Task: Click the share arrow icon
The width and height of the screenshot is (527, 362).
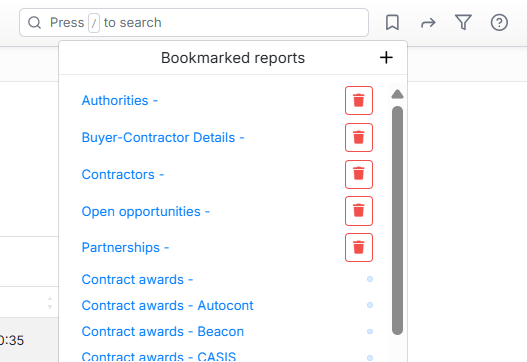Action: [x=428, y=23]
